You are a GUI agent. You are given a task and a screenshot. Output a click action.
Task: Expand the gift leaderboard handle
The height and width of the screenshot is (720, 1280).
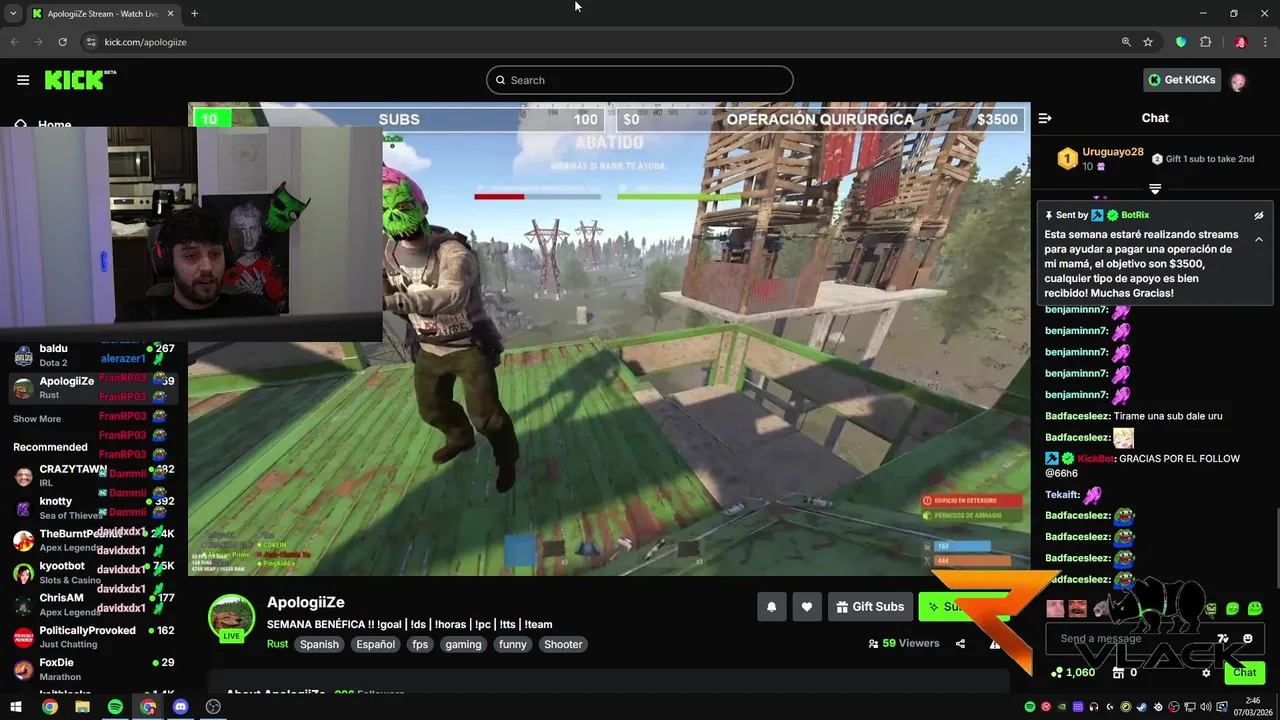[1155, 188]
